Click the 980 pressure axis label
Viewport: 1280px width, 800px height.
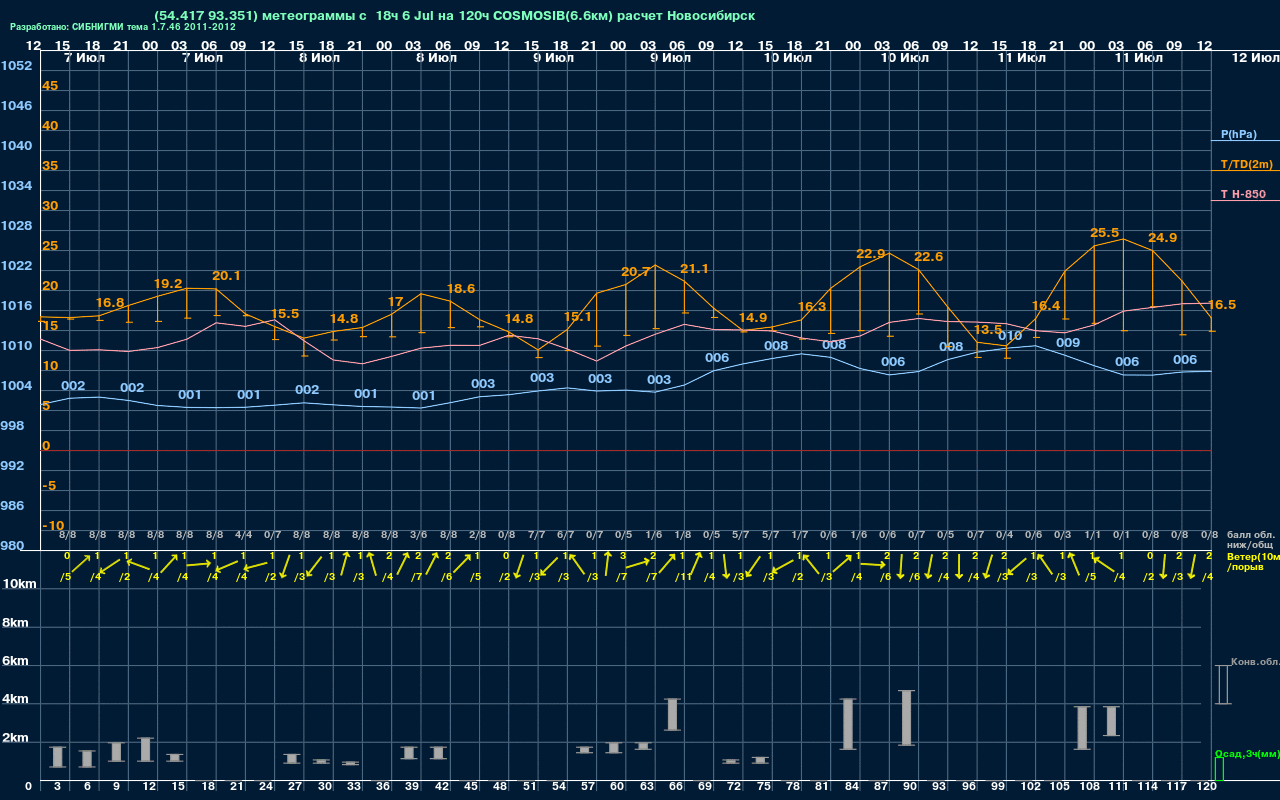[x=13, y=546]
